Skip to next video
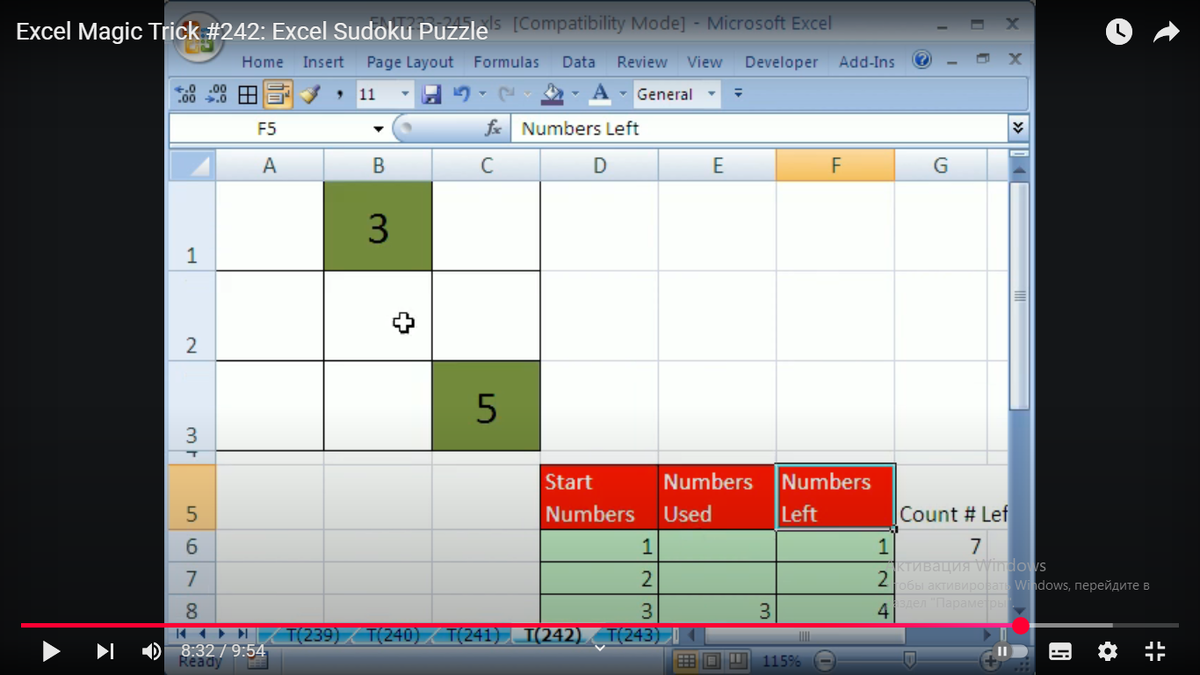 coord(105,651)
